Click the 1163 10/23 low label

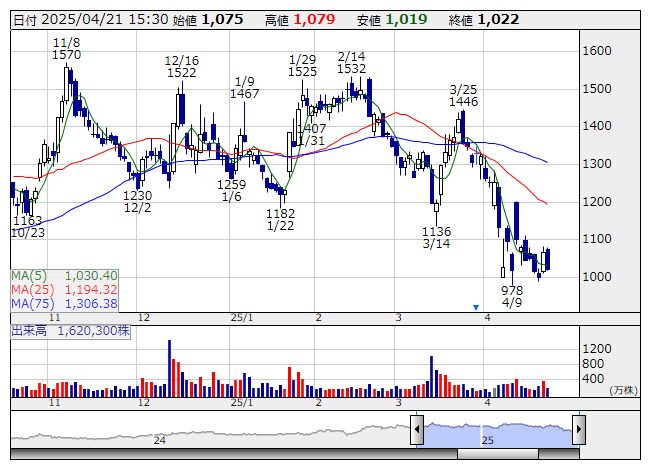coord(27,226)
